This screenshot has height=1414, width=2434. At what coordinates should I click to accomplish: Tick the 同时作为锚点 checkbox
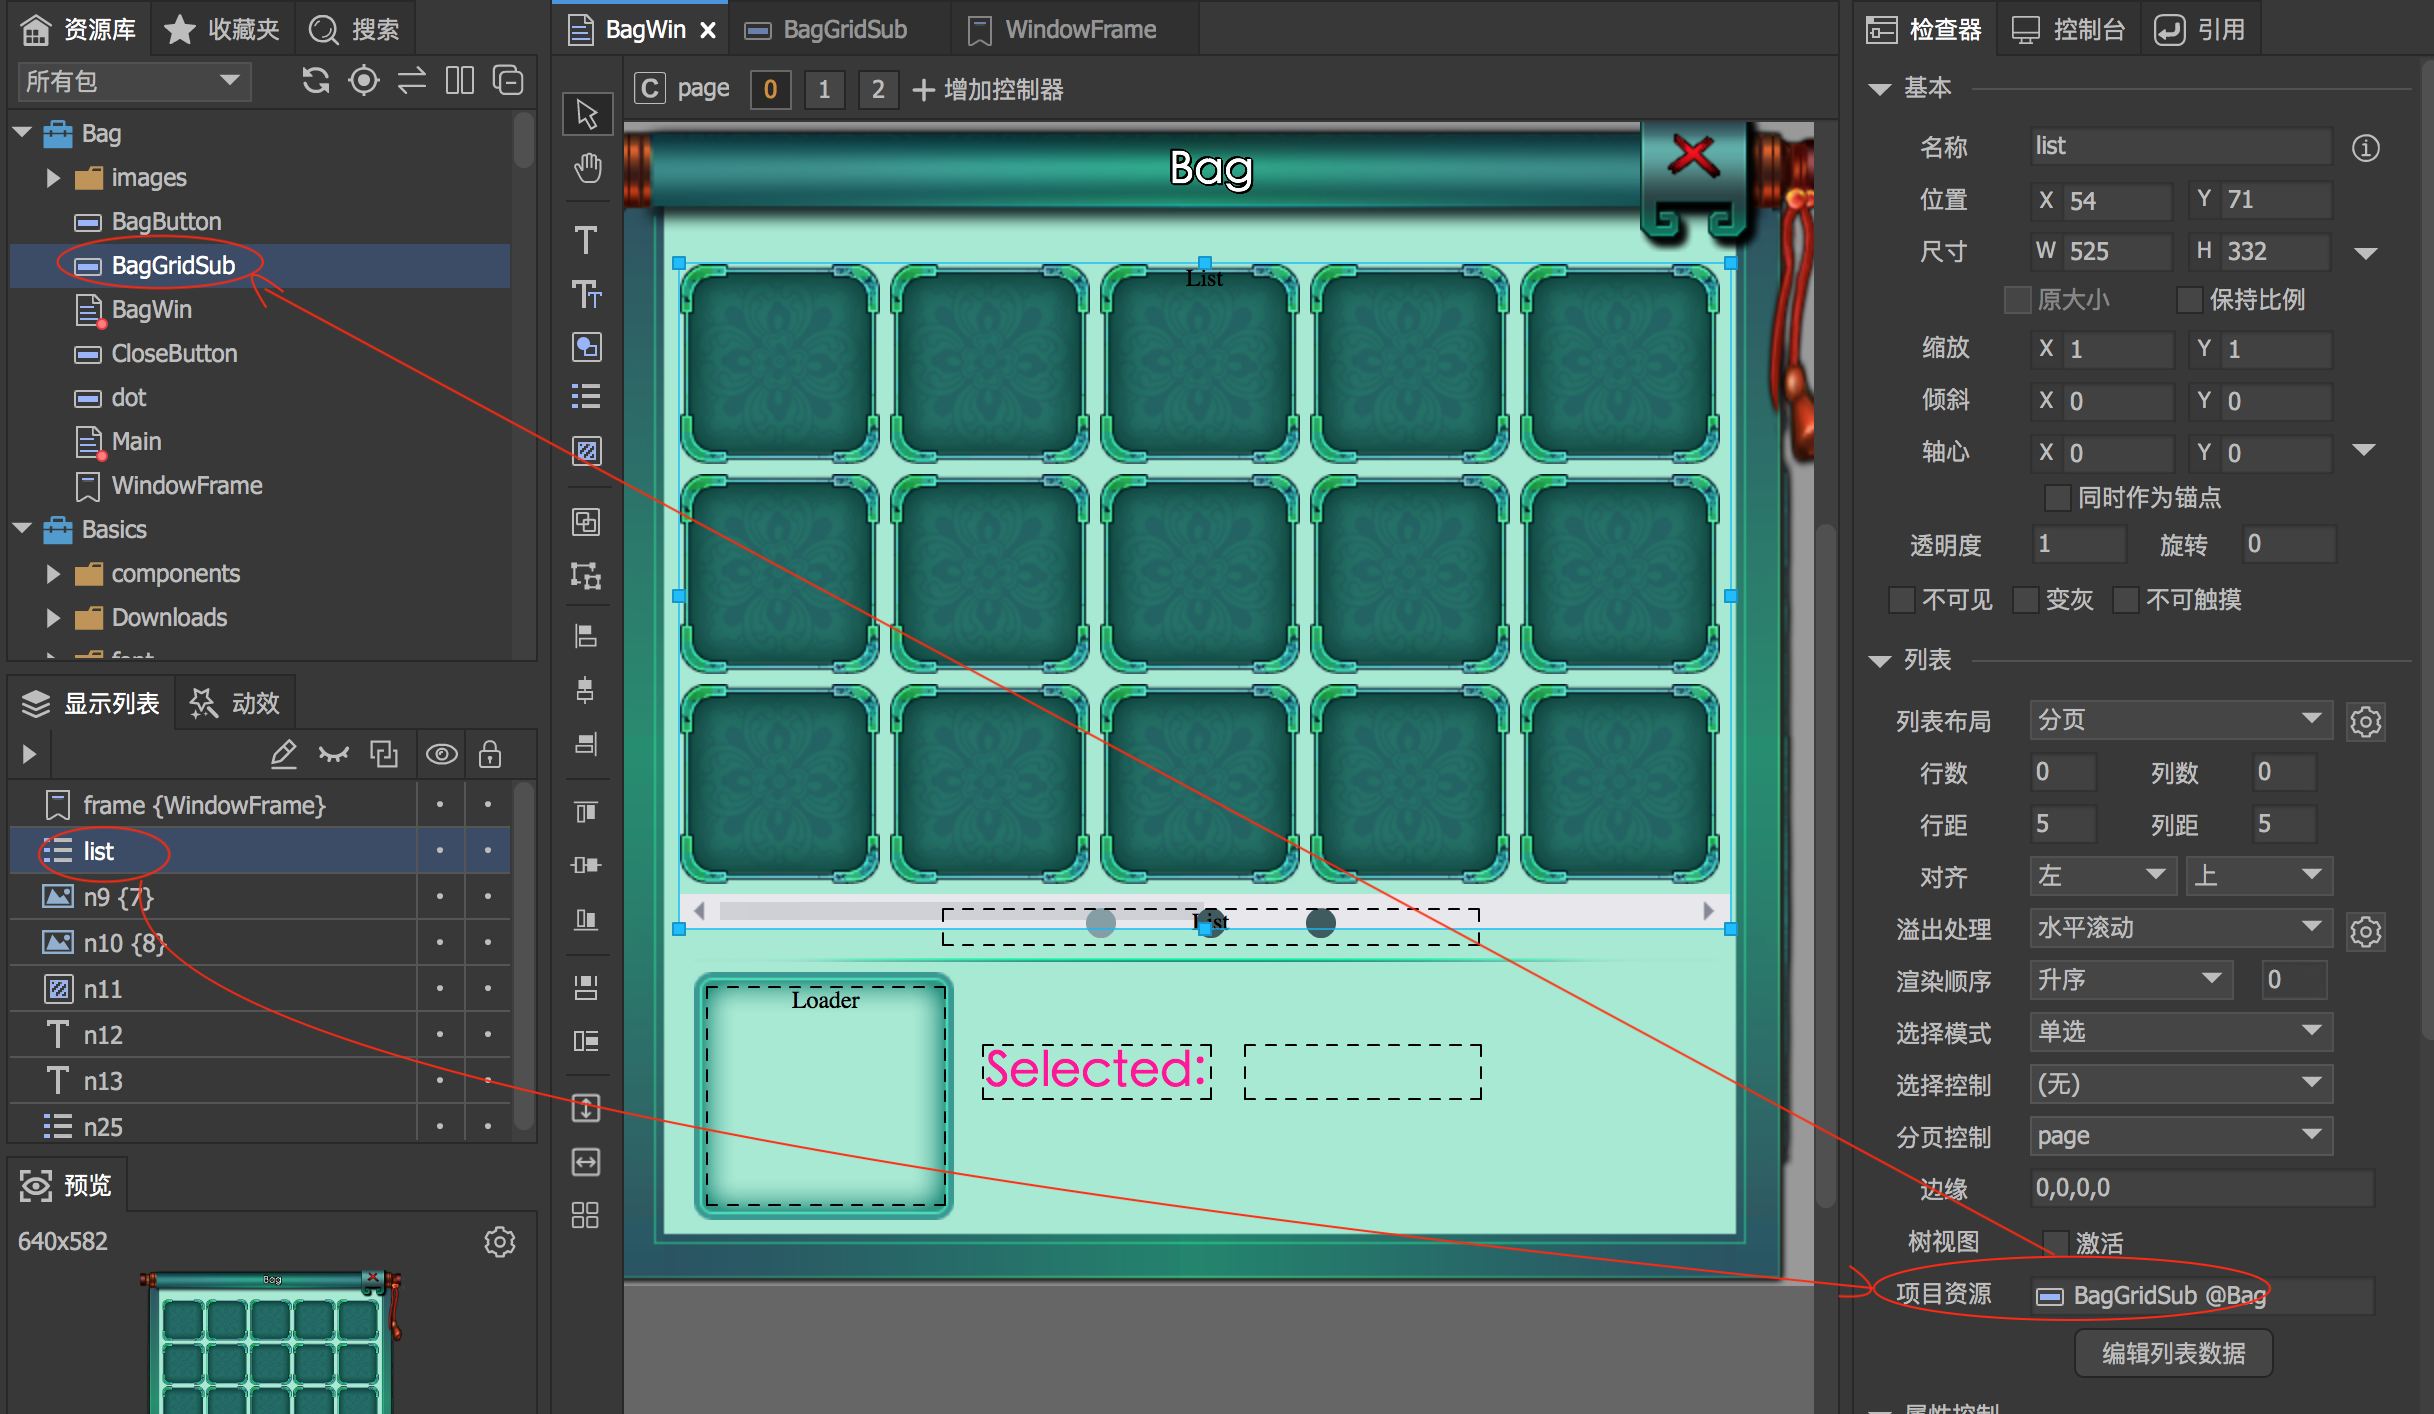(x=2057, y=497)
